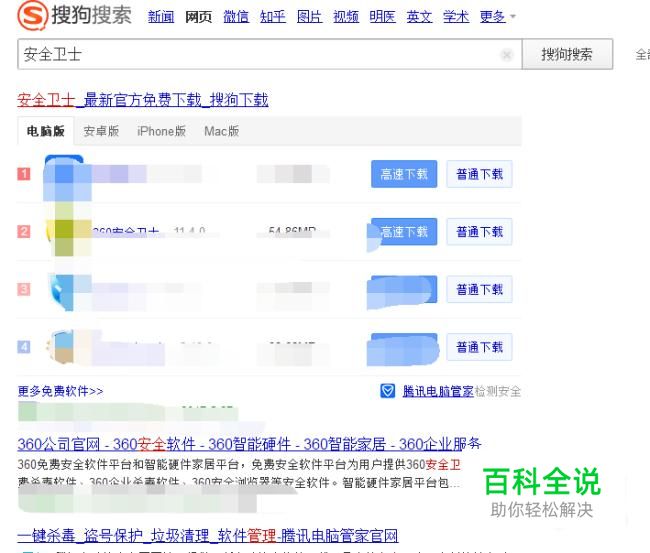Switch to the iPhone版 tab
The image size is (650, 553).
click(x=161, y=131)
